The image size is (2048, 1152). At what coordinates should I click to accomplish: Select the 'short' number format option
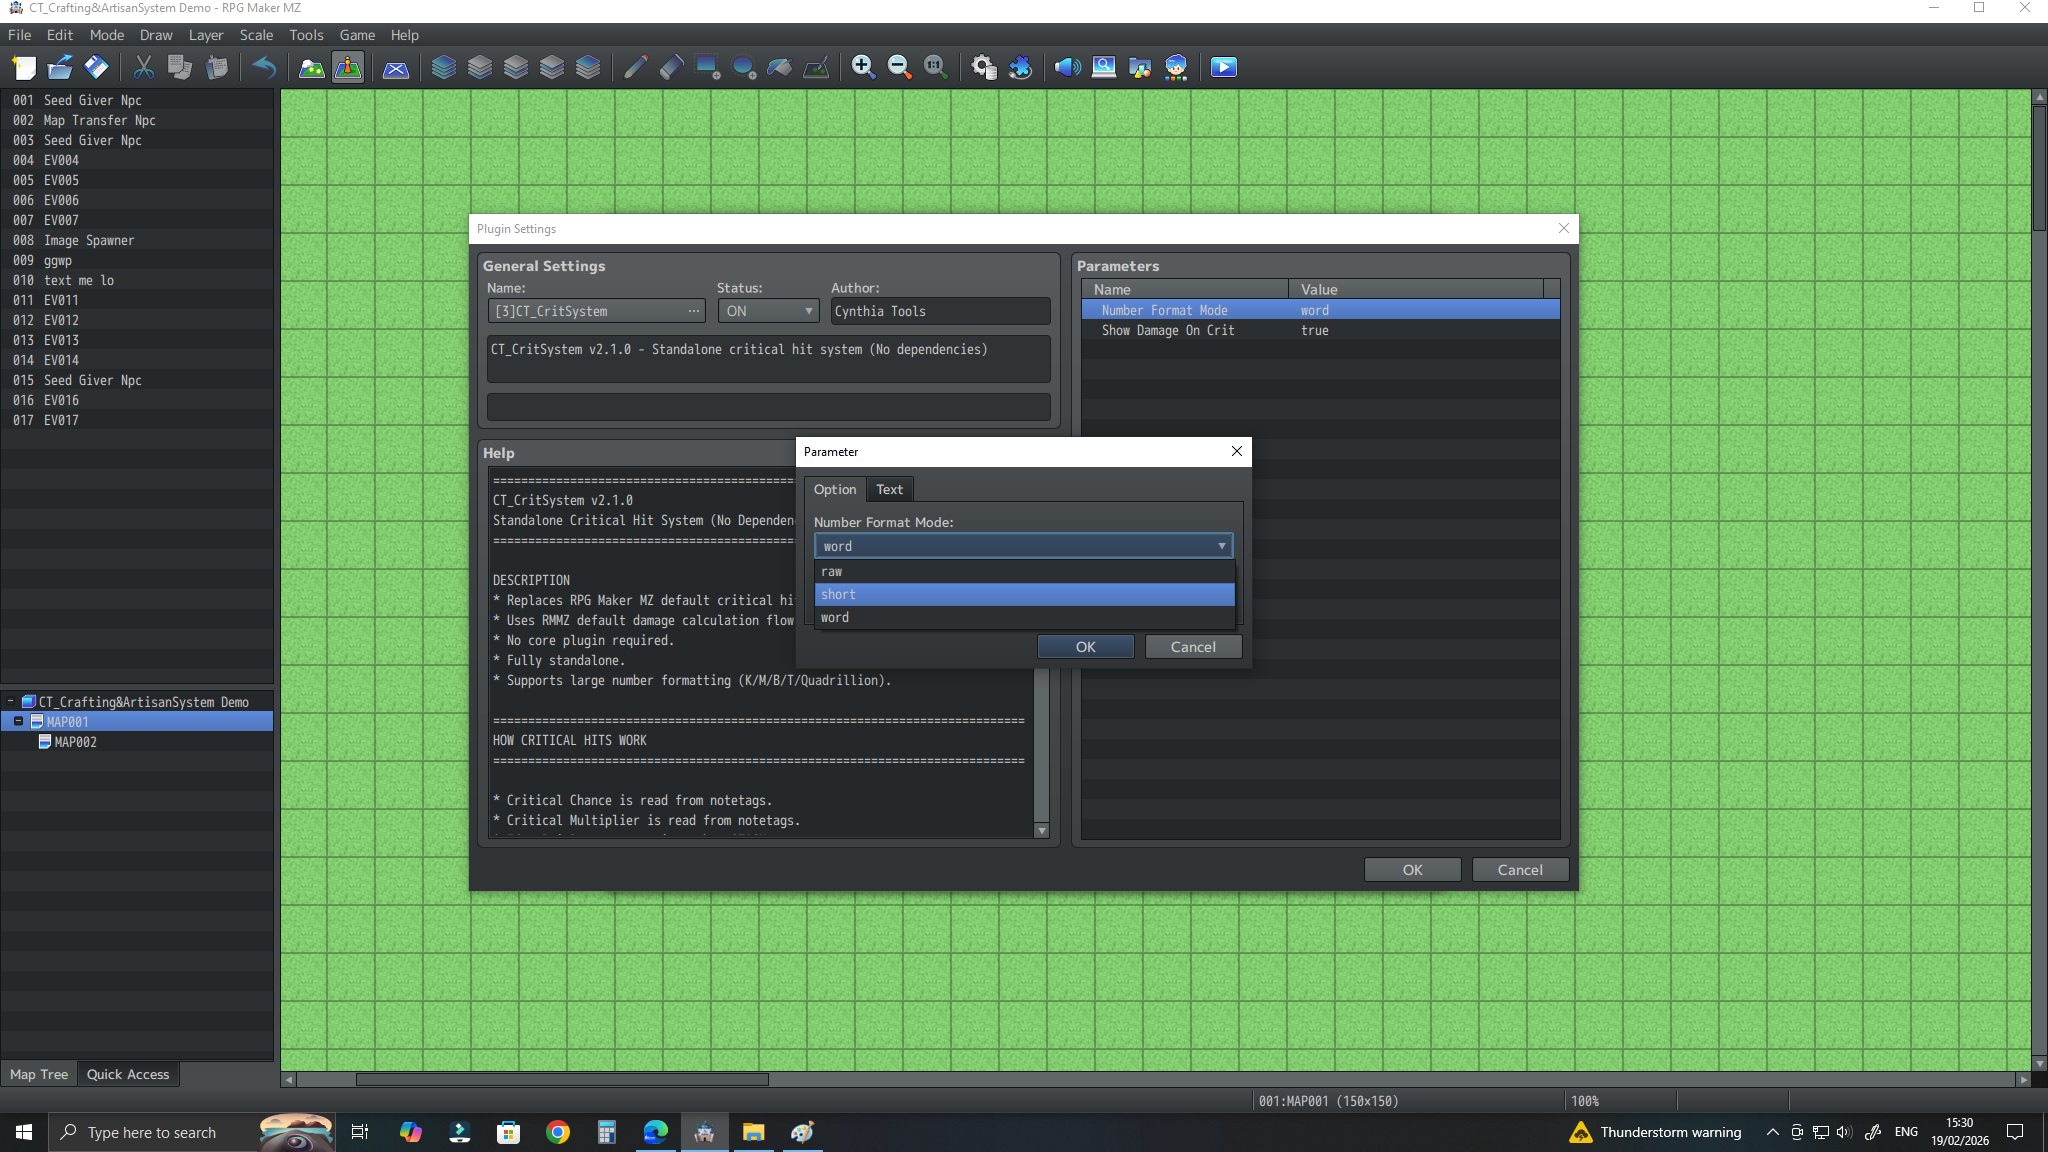coord(1024,594)
